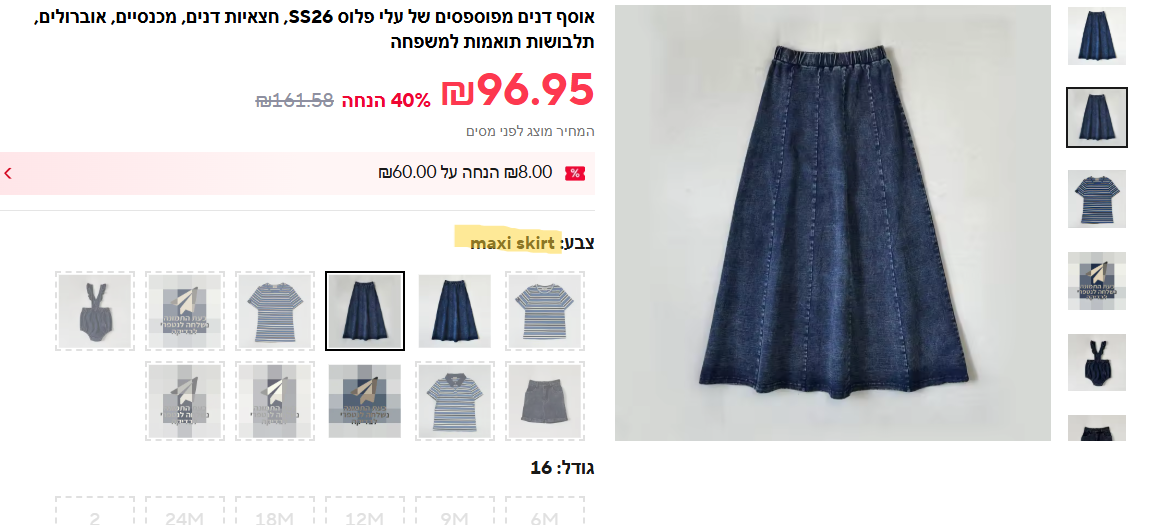The image size is (1156, 525).
Task: Open the suspender romper thumbnail in gallery strip
Action: pos(1097,363)
